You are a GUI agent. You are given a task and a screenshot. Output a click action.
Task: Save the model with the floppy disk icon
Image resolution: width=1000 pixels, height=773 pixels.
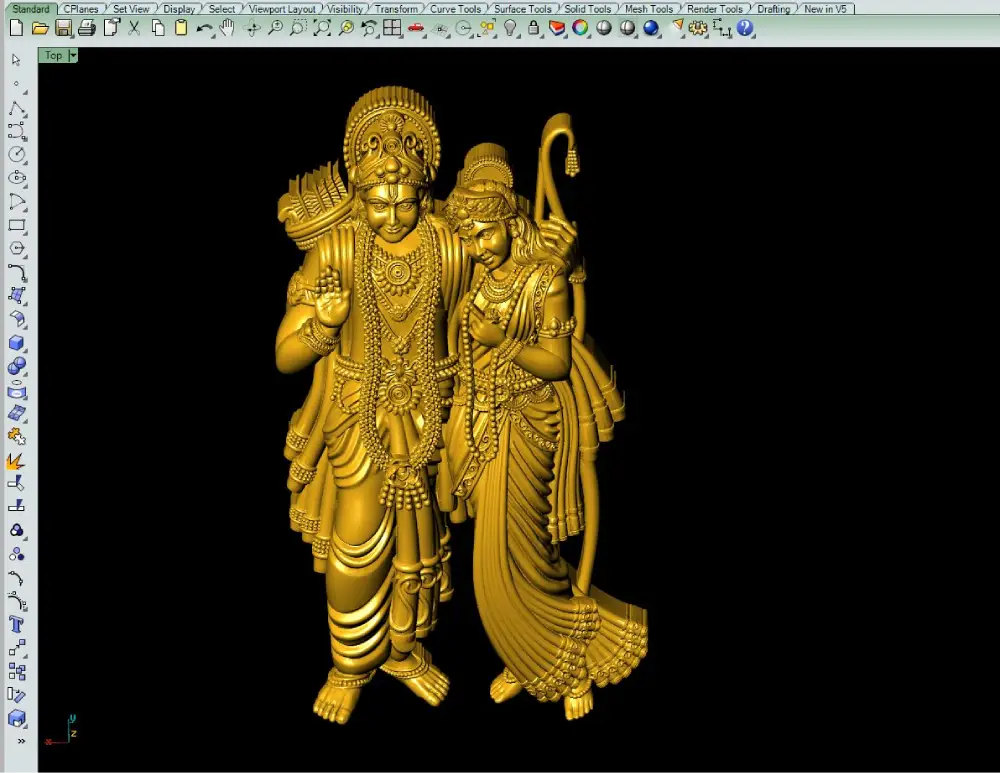(x=63, y=28)
